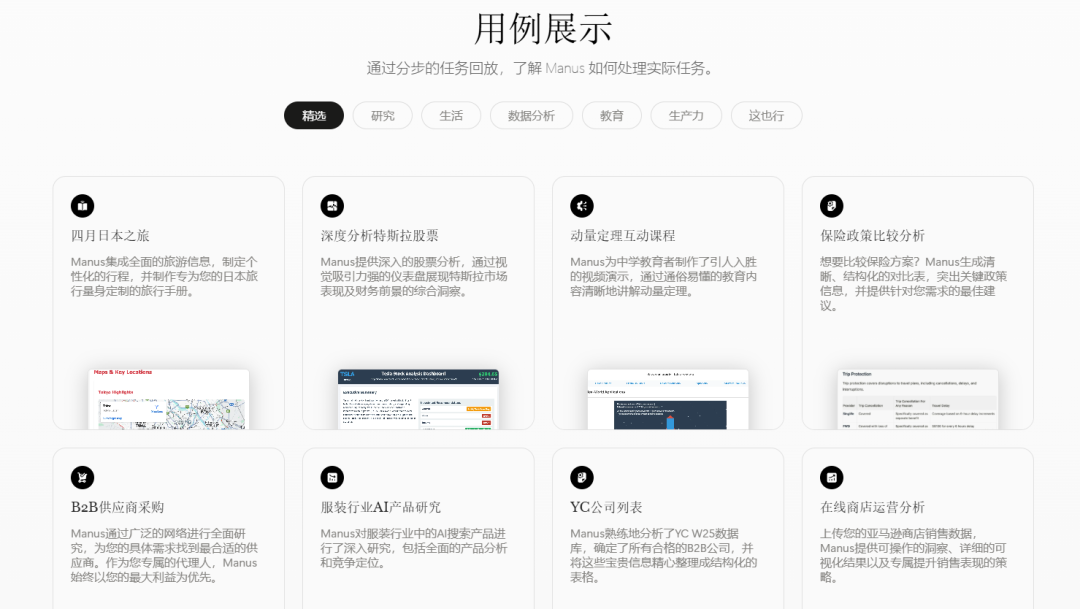Image resolution: width=1080 pixels, height=609 pixels.
Task: Select the 生产力 tab
Action: pos(686,115)
